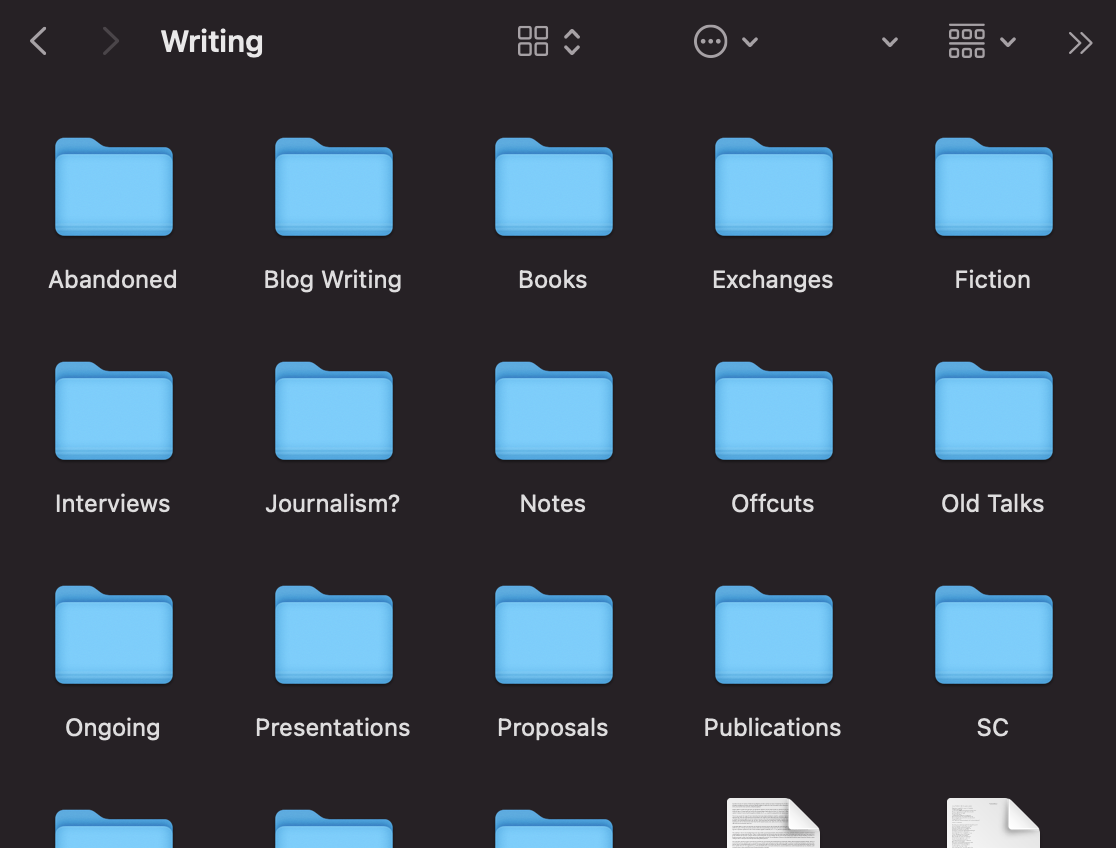Select the Blog Writing folder

pyautogui.click(x=333, y=188)
